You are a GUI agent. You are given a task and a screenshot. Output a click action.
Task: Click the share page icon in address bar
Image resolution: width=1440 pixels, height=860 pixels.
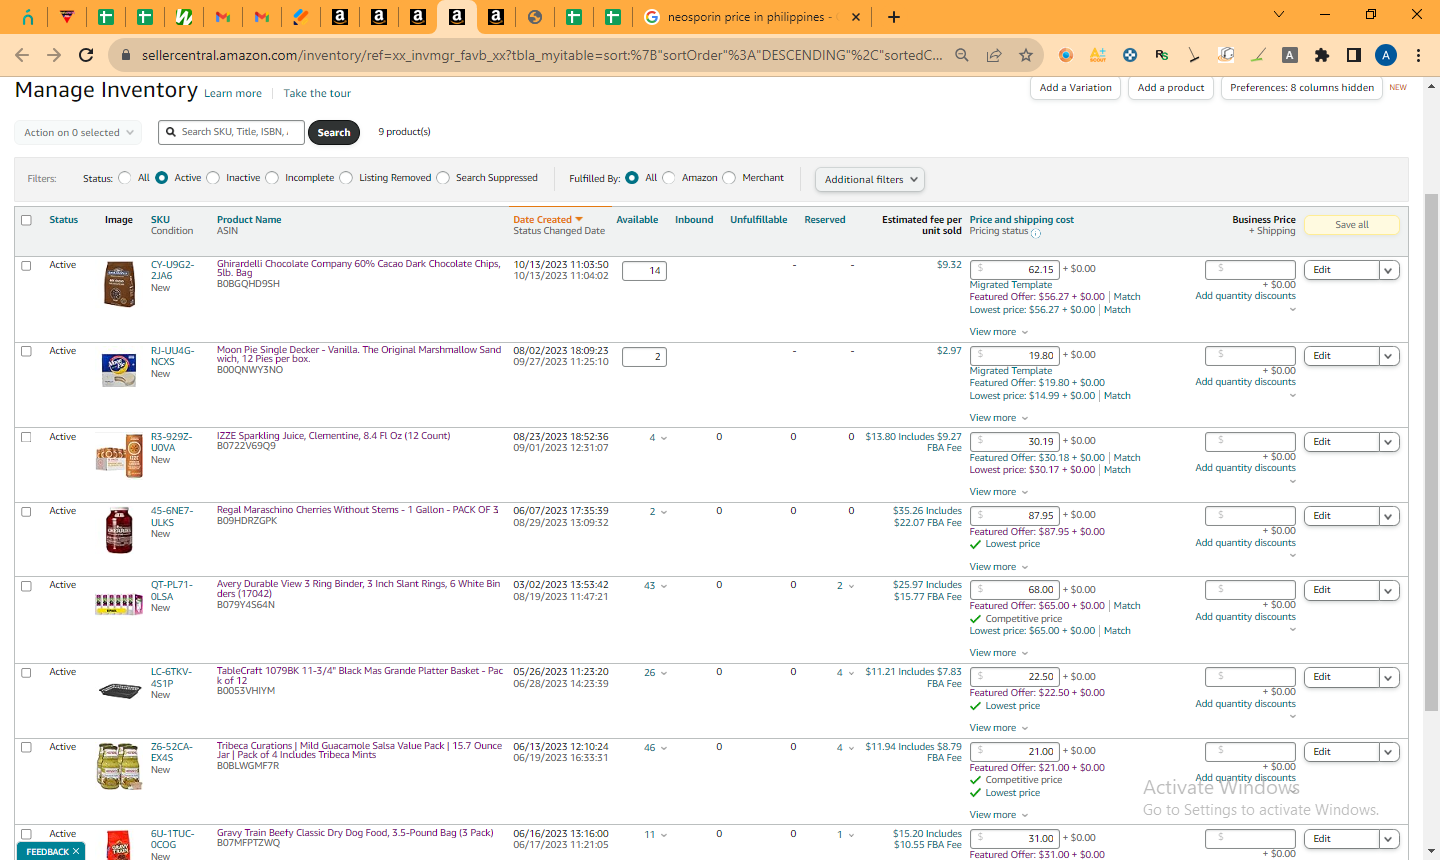coord(994,55)
